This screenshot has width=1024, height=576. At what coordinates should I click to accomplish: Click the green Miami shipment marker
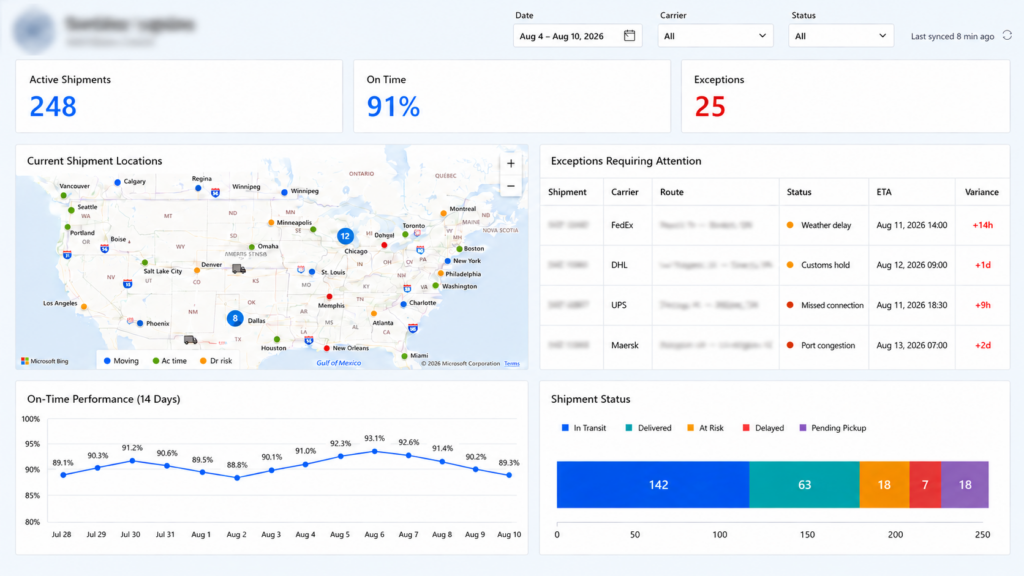pyautogui.click(x=404, y=356)
